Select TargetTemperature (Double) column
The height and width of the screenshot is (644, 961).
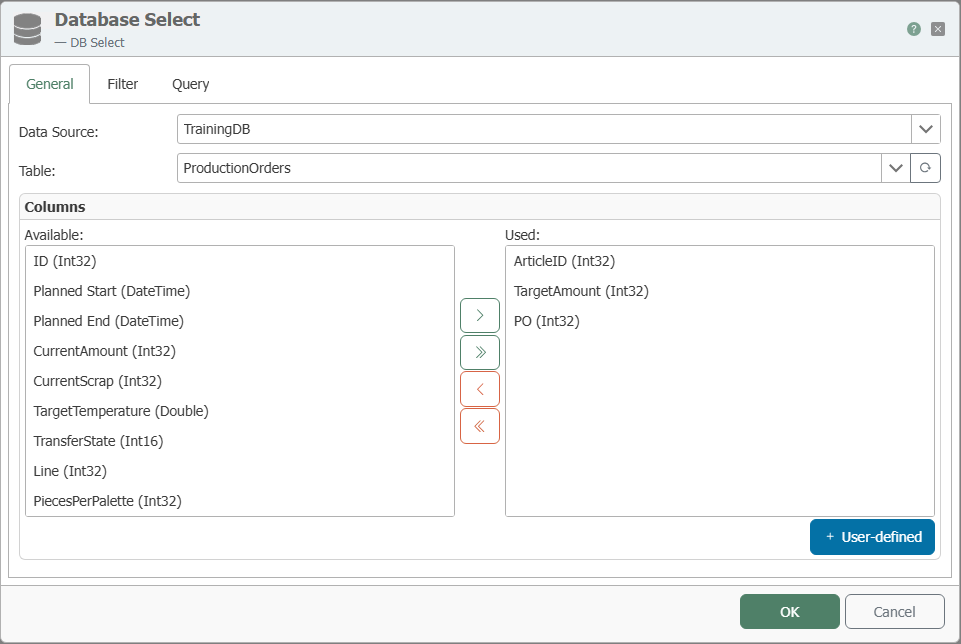(x=240, y=411)
